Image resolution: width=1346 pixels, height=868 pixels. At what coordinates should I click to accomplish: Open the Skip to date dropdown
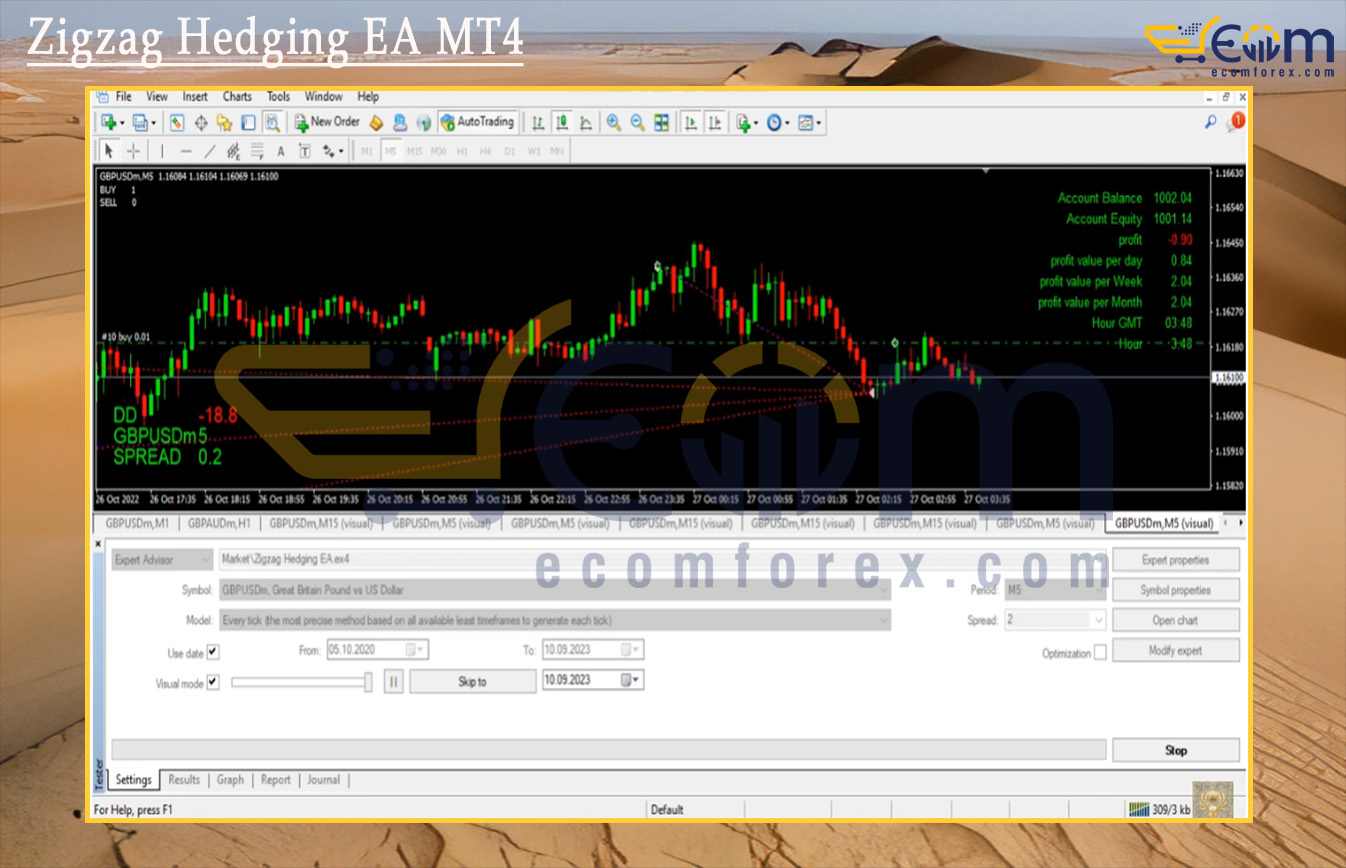(x=632, y=680)
